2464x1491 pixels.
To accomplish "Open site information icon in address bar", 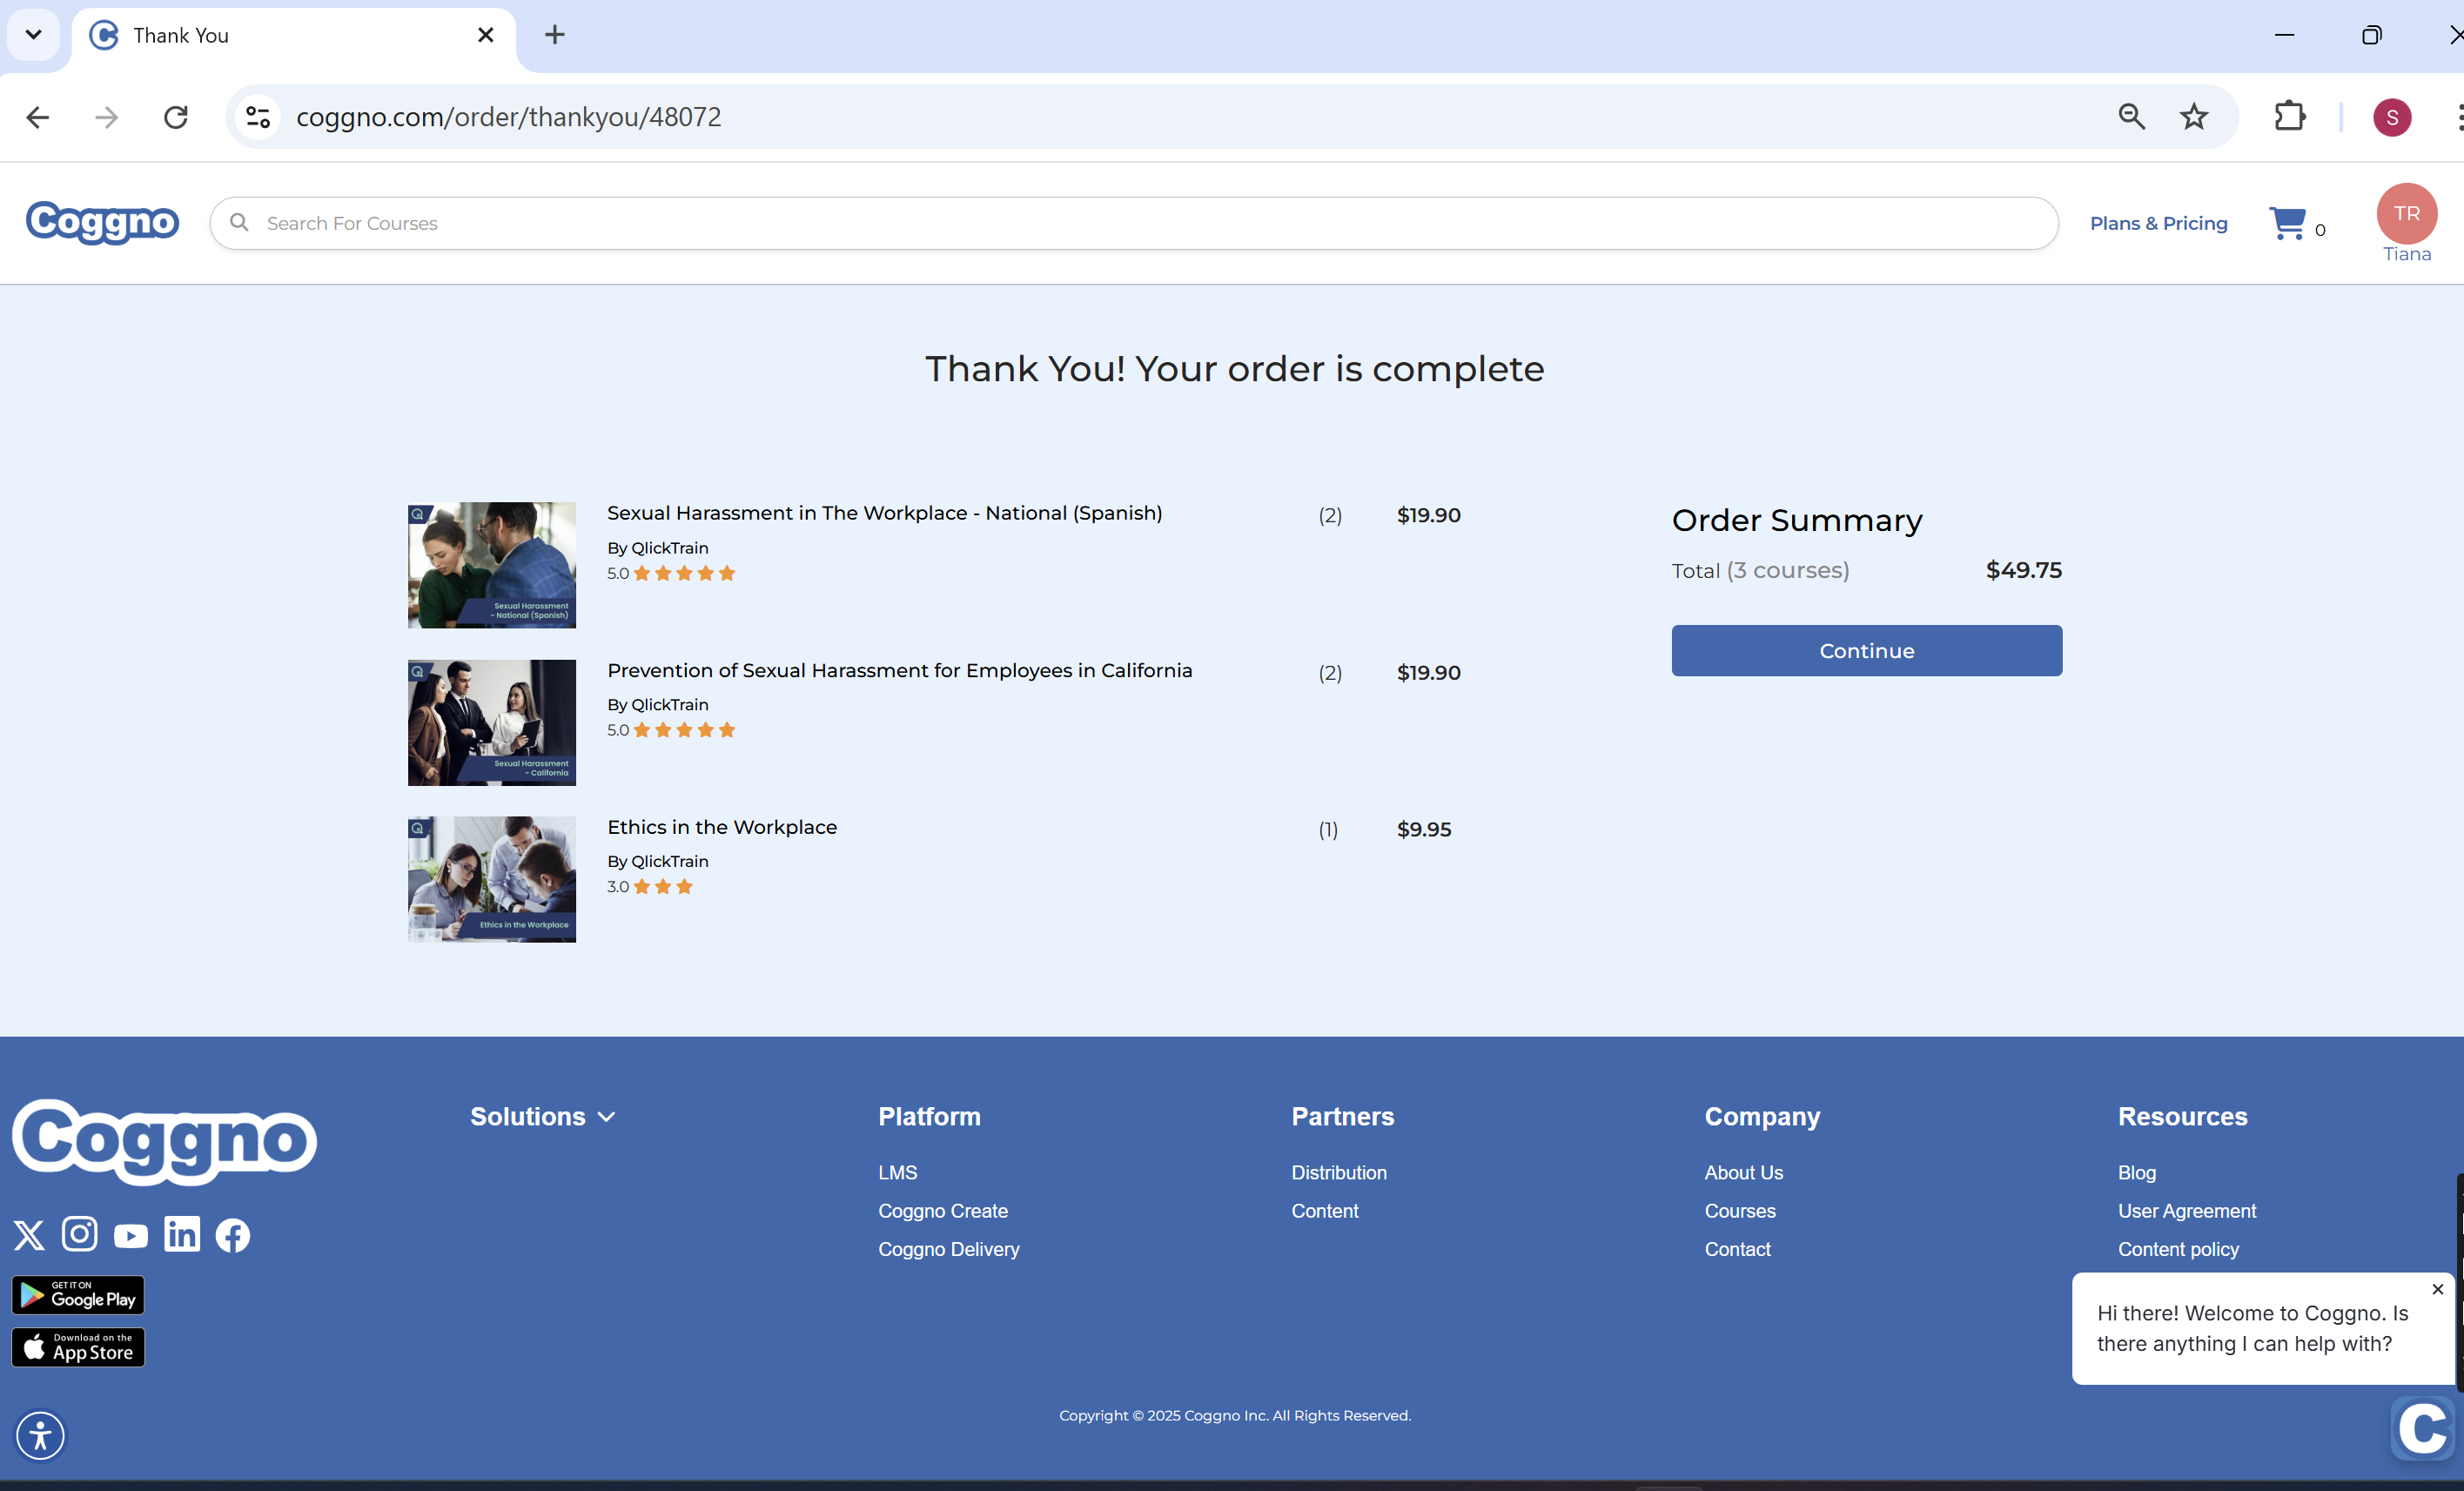I will click(258, 117).
